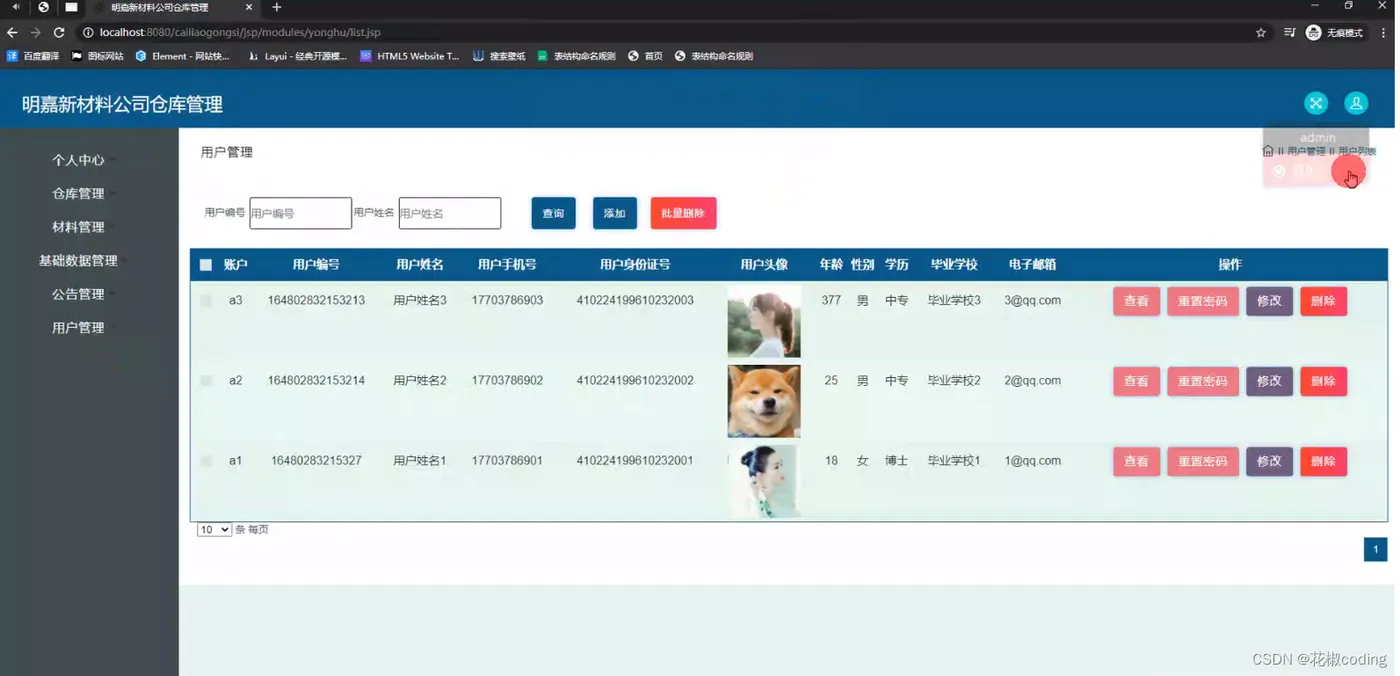Check the checkbox for row a3
The image size is (1400, 676).
coord(206,301)
